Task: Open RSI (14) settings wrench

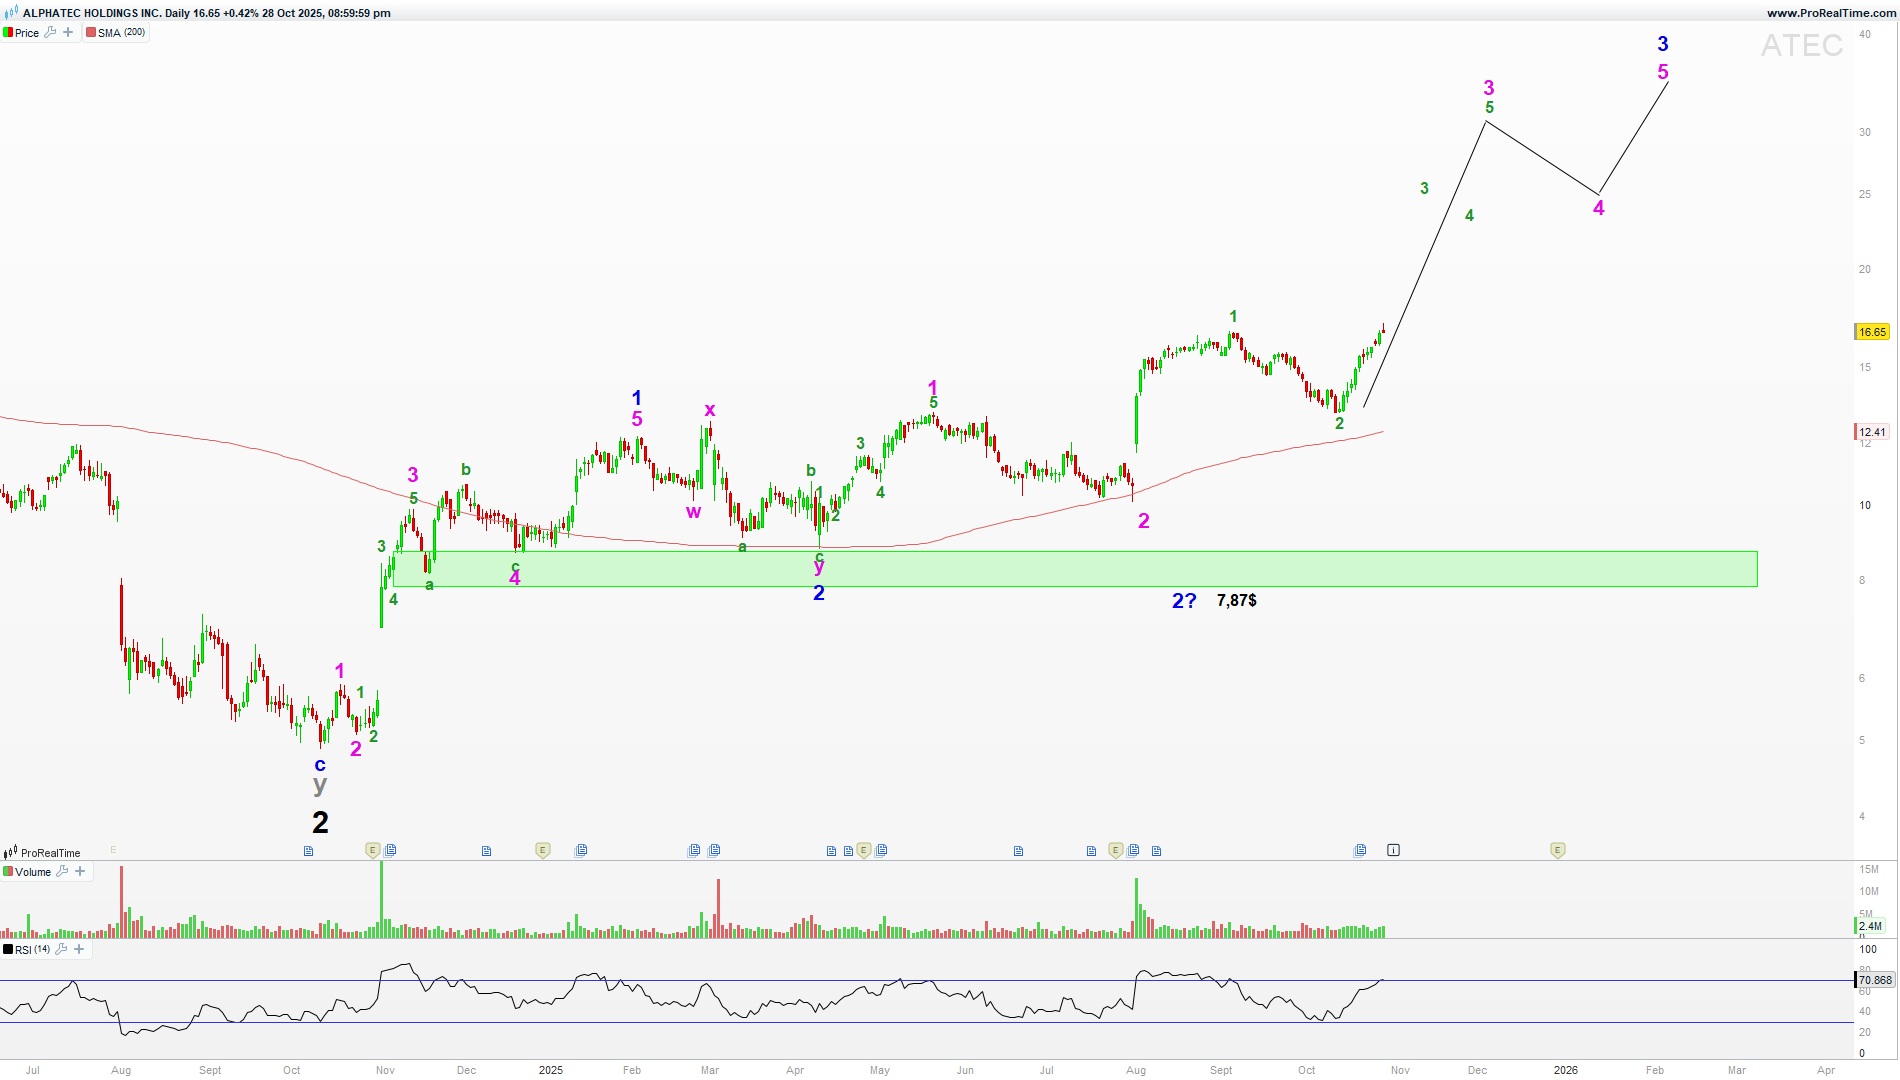Action: coord(61,949)
